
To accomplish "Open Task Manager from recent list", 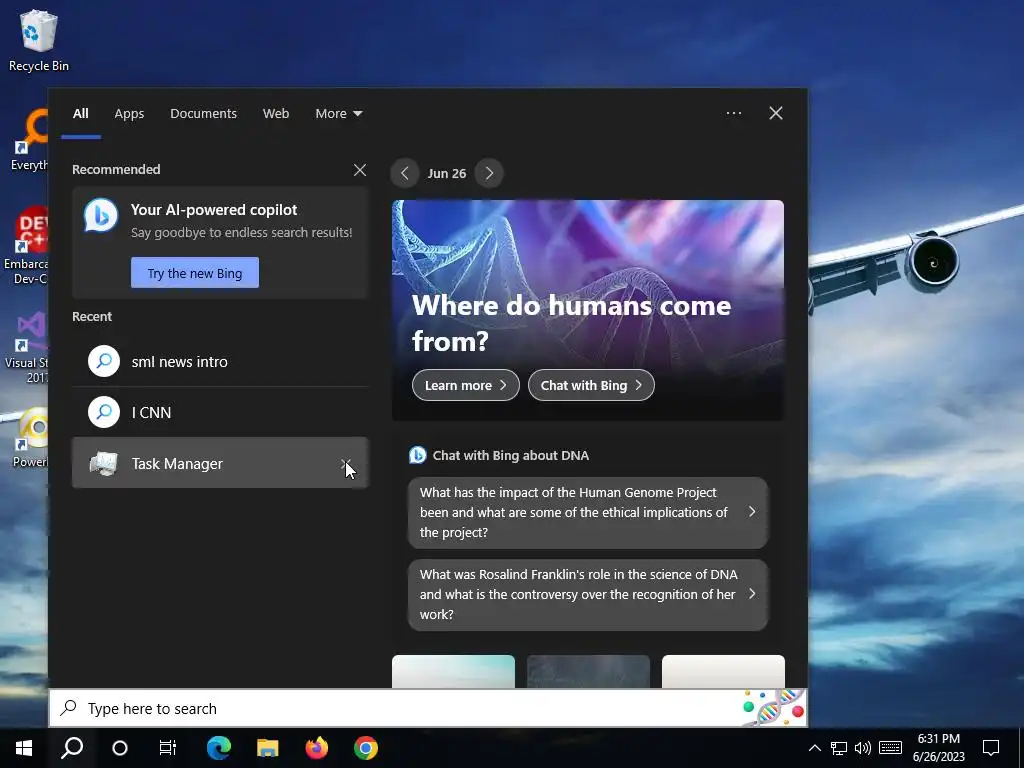I will coord(220,462).
